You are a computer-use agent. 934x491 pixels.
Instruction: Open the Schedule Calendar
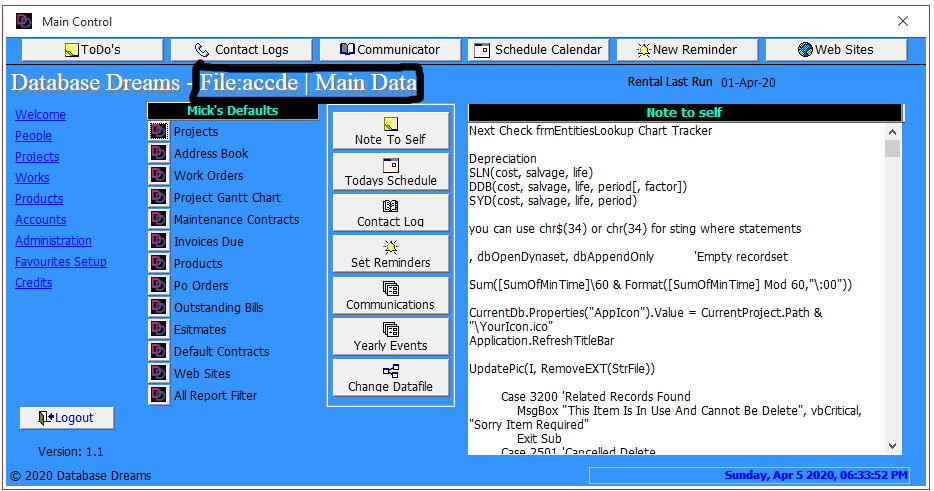[538, 50]
